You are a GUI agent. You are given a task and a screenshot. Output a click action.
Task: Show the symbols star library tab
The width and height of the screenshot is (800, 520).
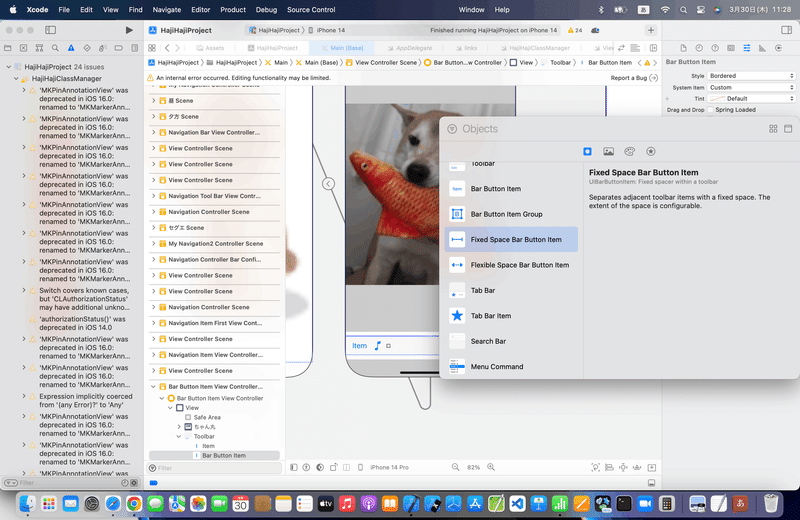click(651, 152)
